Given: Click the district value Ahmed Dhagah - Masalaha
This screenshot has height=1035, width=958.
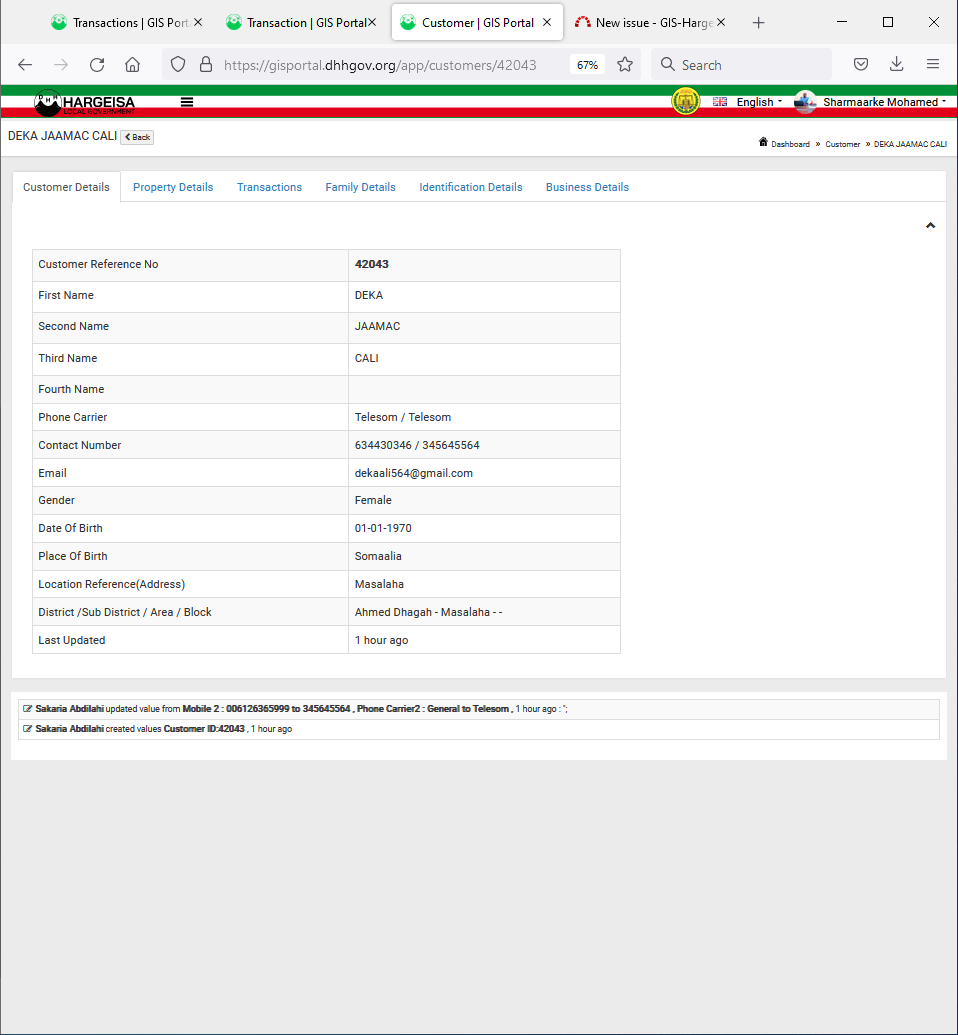Looking at the screenshot, I should pyautogui.click(x=428, y=613).
